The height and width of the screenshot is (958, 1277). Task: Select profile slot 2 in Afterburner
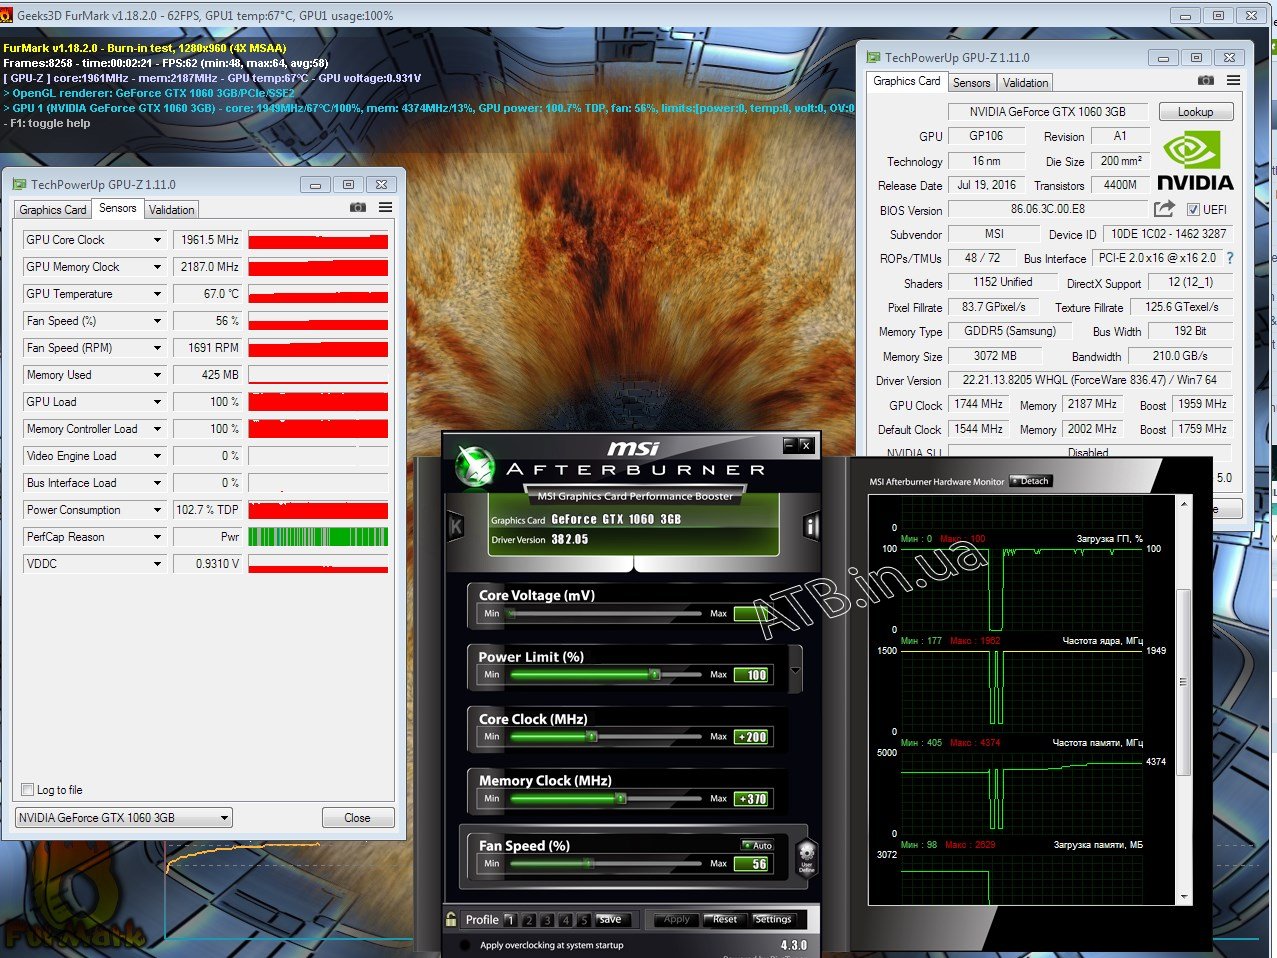[529, 920]
